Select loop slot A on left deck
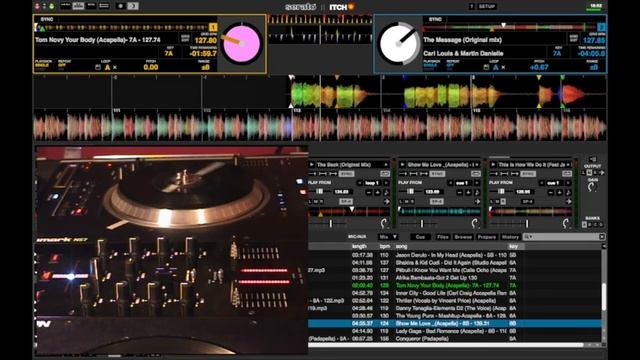 tap(107, 67)
